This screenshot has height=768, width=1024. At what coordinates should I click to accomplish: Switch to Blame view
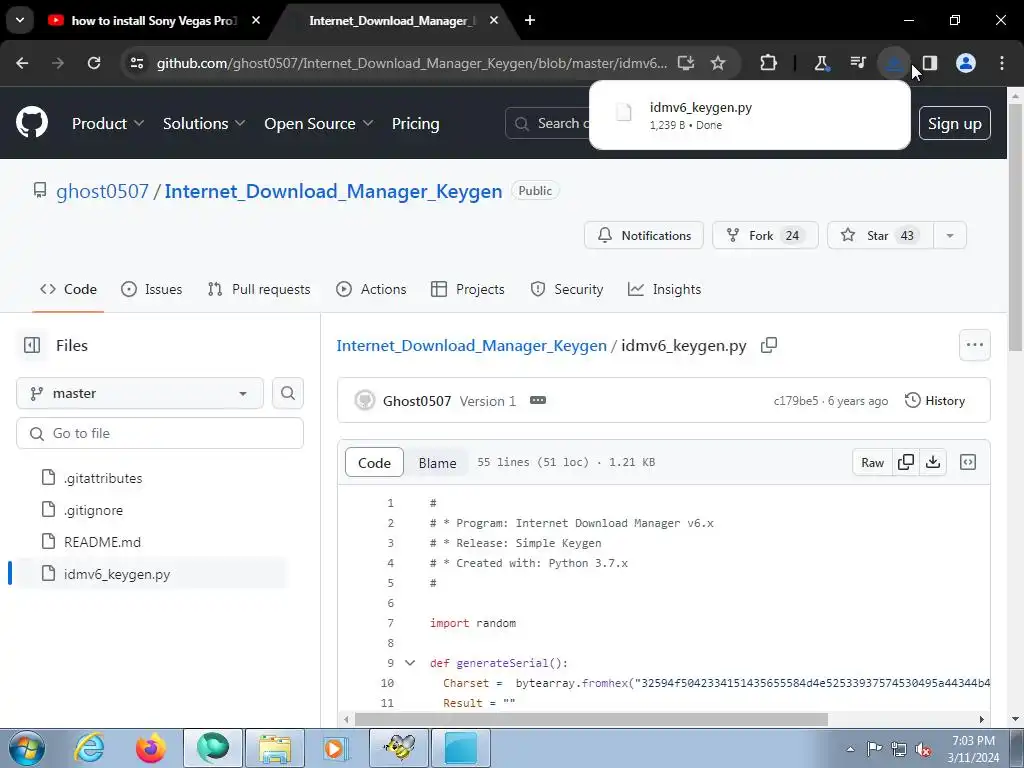pos(437,462)
